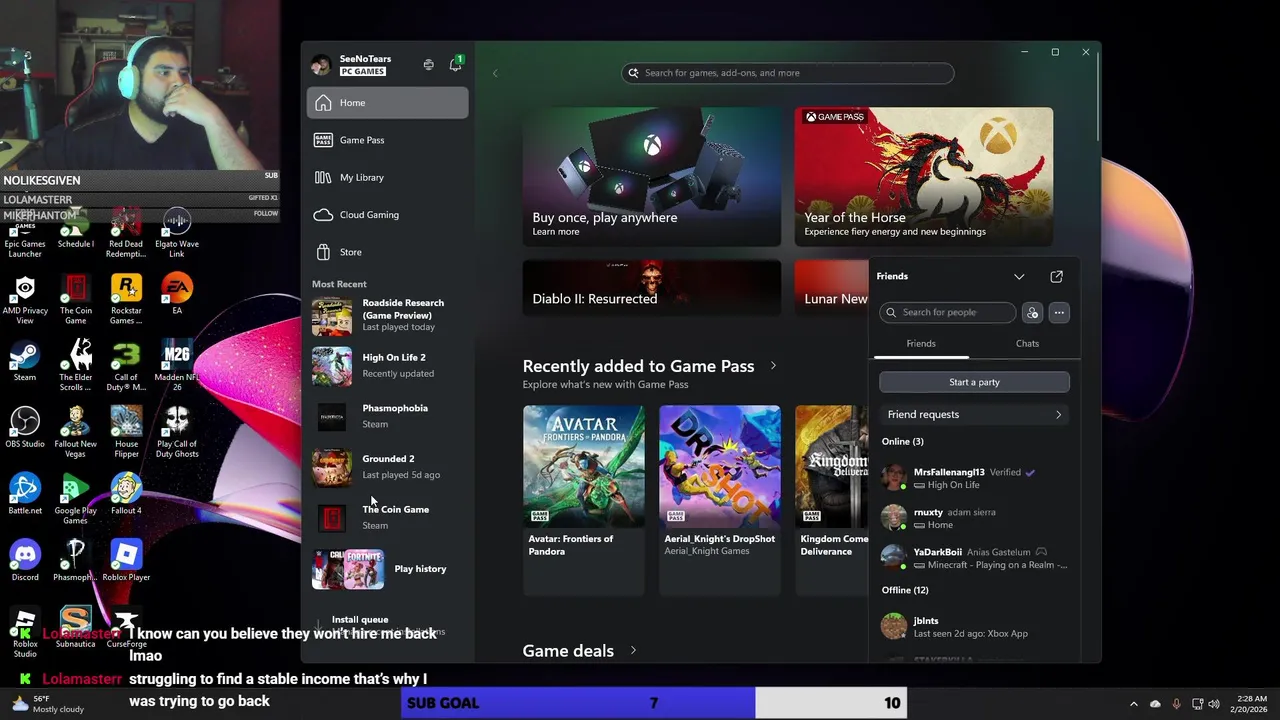This screenshot has height=720, width=1280.
Task: Open Phasmophobia in Most Recent list
Action: [388, 416]
